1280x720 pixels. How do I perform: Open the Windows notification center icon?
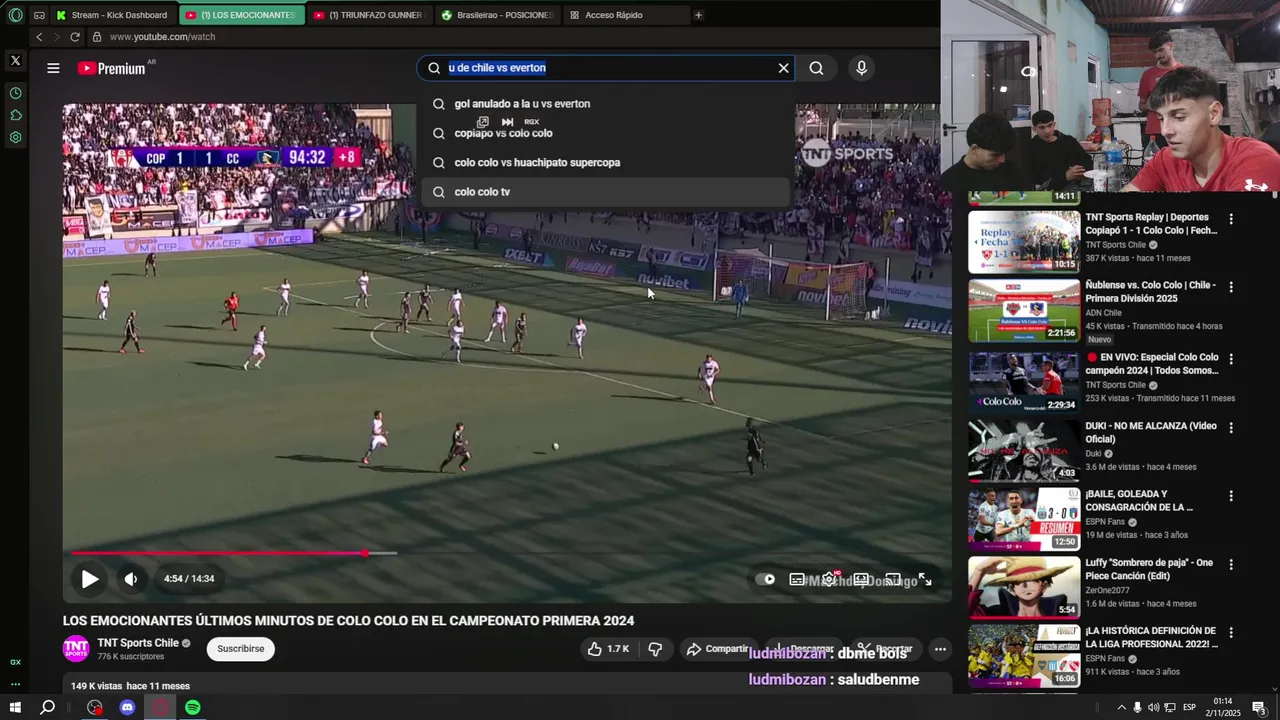(x=1258, y=708)
